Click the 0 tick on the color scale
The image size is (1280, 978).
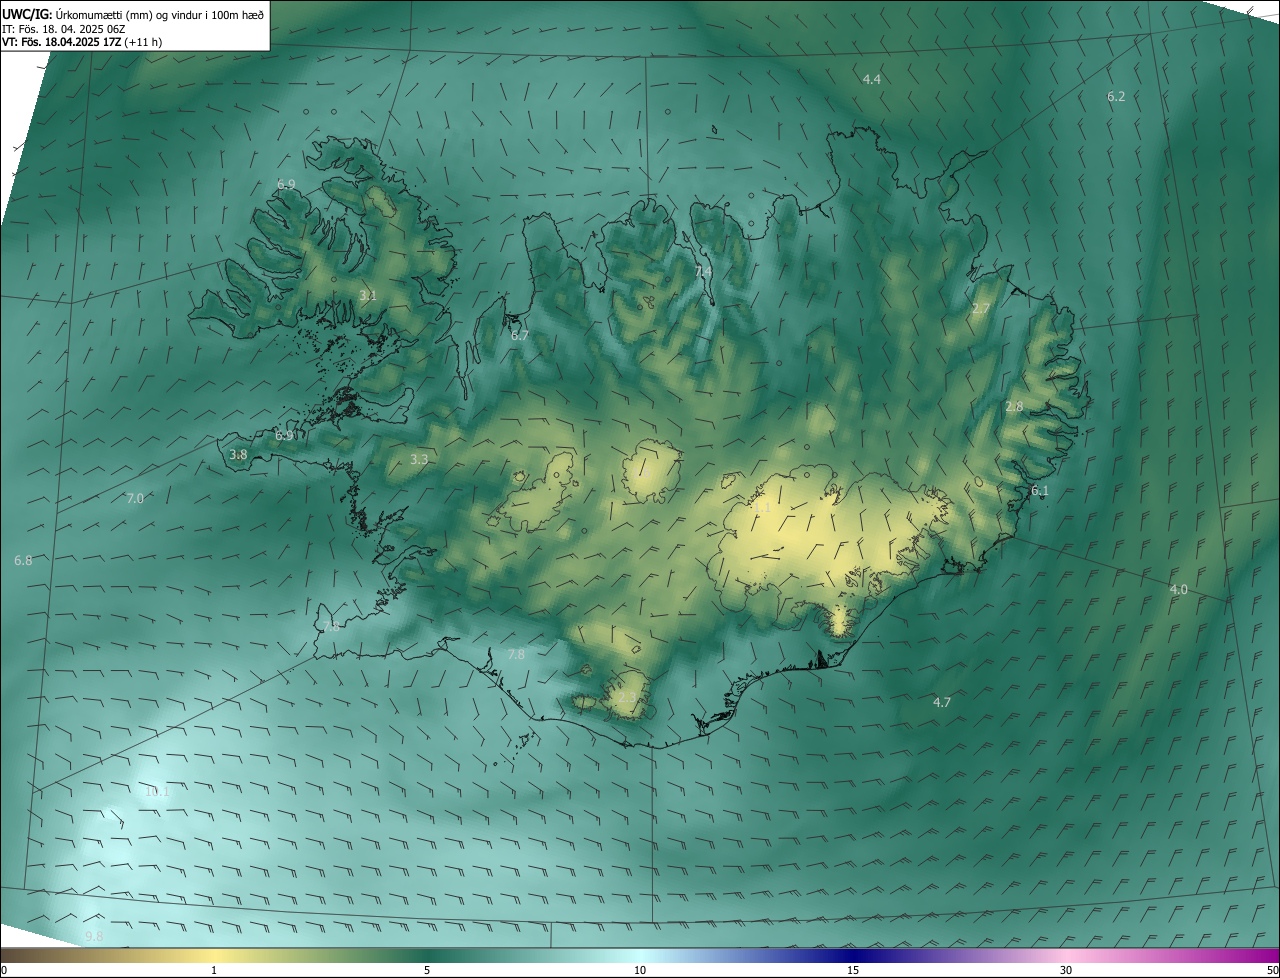coord(4,970)
